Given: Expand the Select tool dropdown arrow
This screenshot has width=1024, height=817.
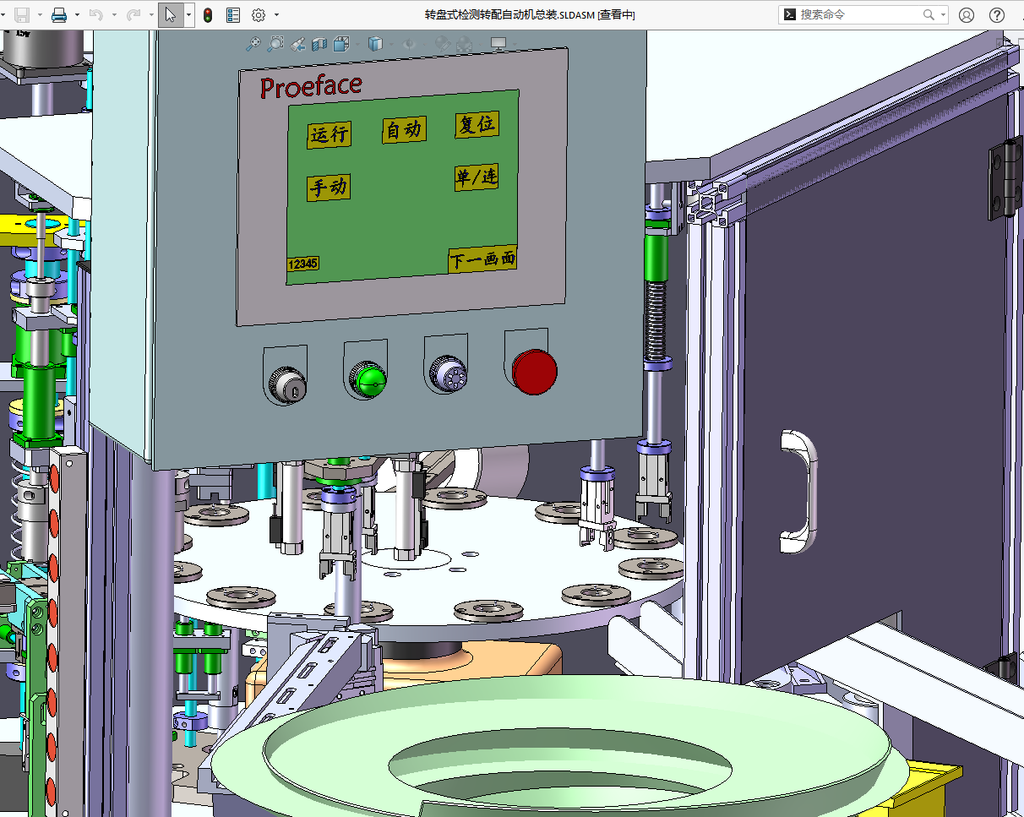Looking at the screenshot, I should (189, 15).
